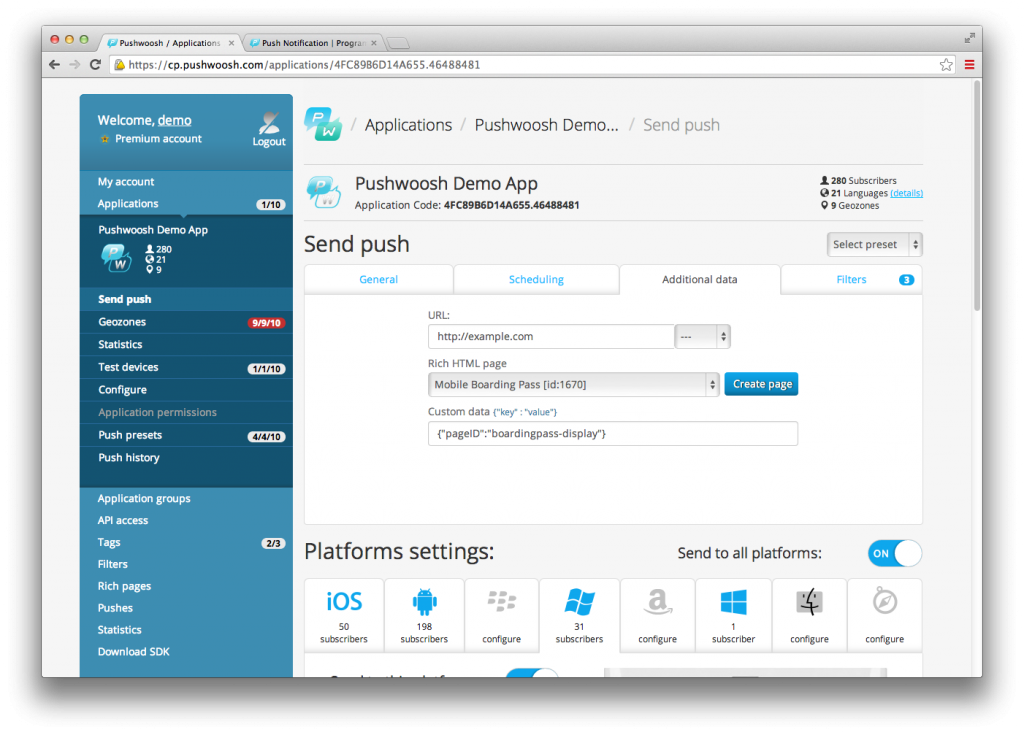Toggle Send to all platforms switch
The width and height of the screenshot is (1024, 735).
895,553
